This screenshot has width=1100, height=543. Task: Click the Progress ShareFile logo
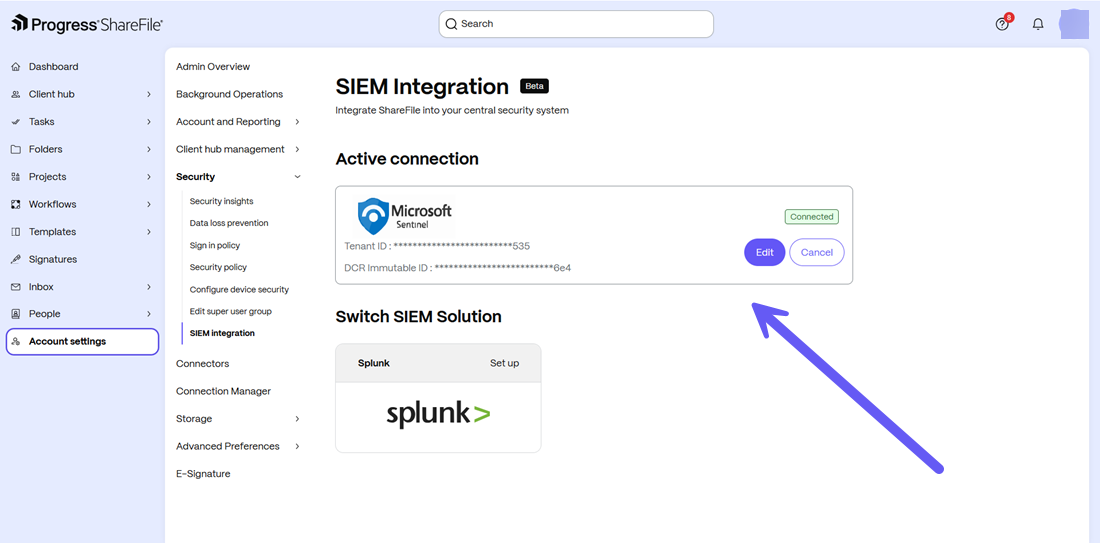(x=87, y=24)
